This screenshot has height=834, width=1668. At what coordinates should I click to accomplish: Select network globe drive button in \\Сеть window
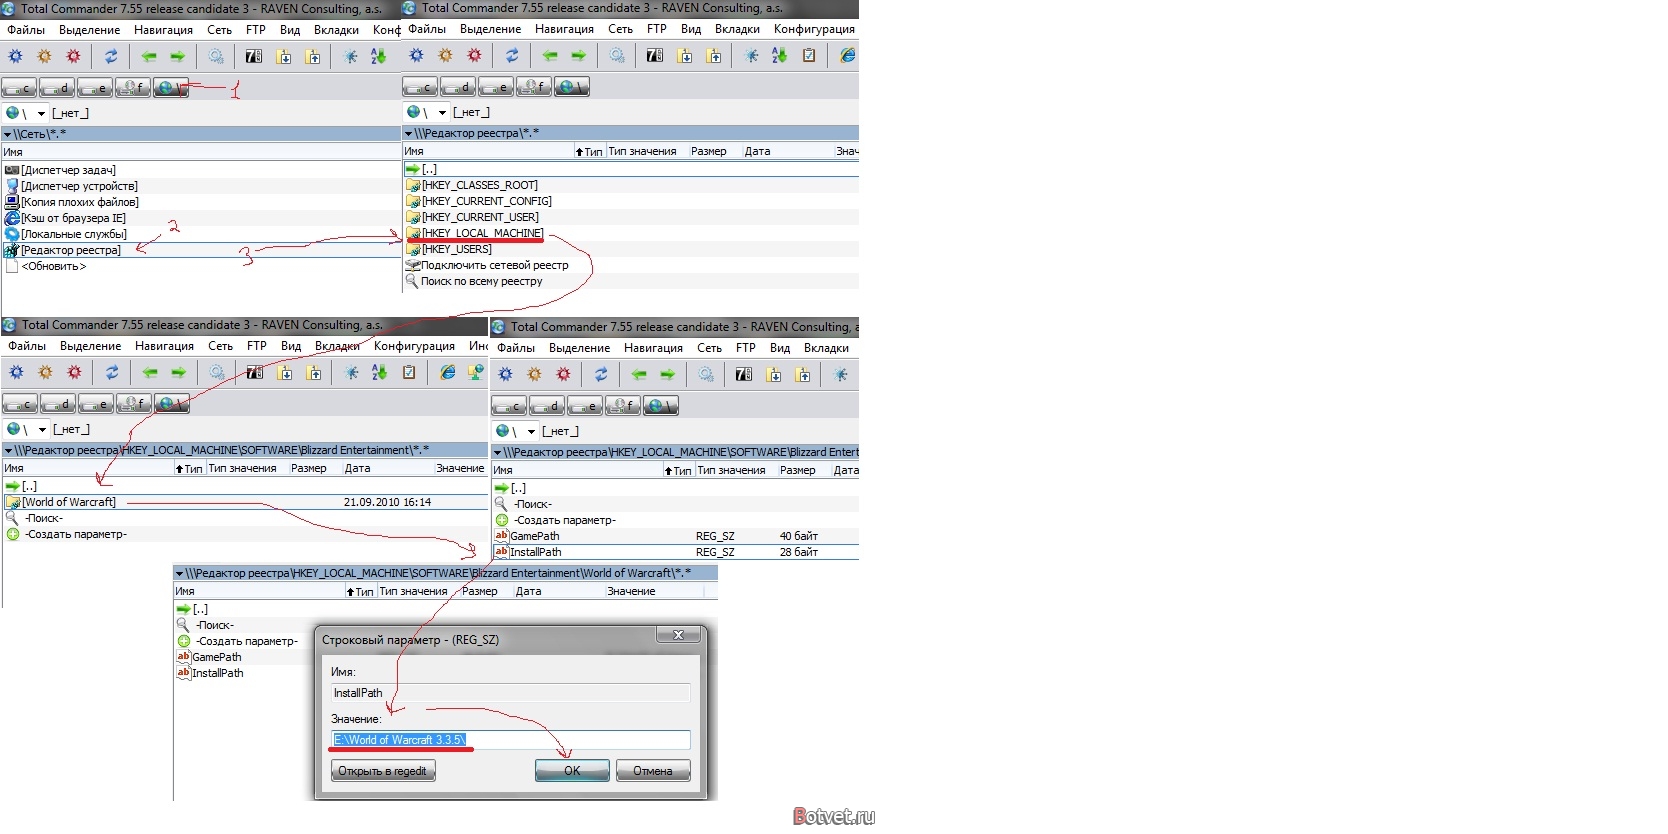click(x=171, y=88)
